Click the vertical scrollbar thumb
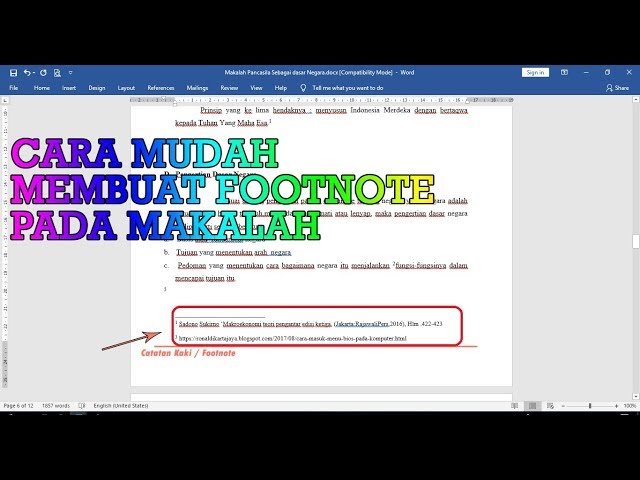 pos(636,241)
